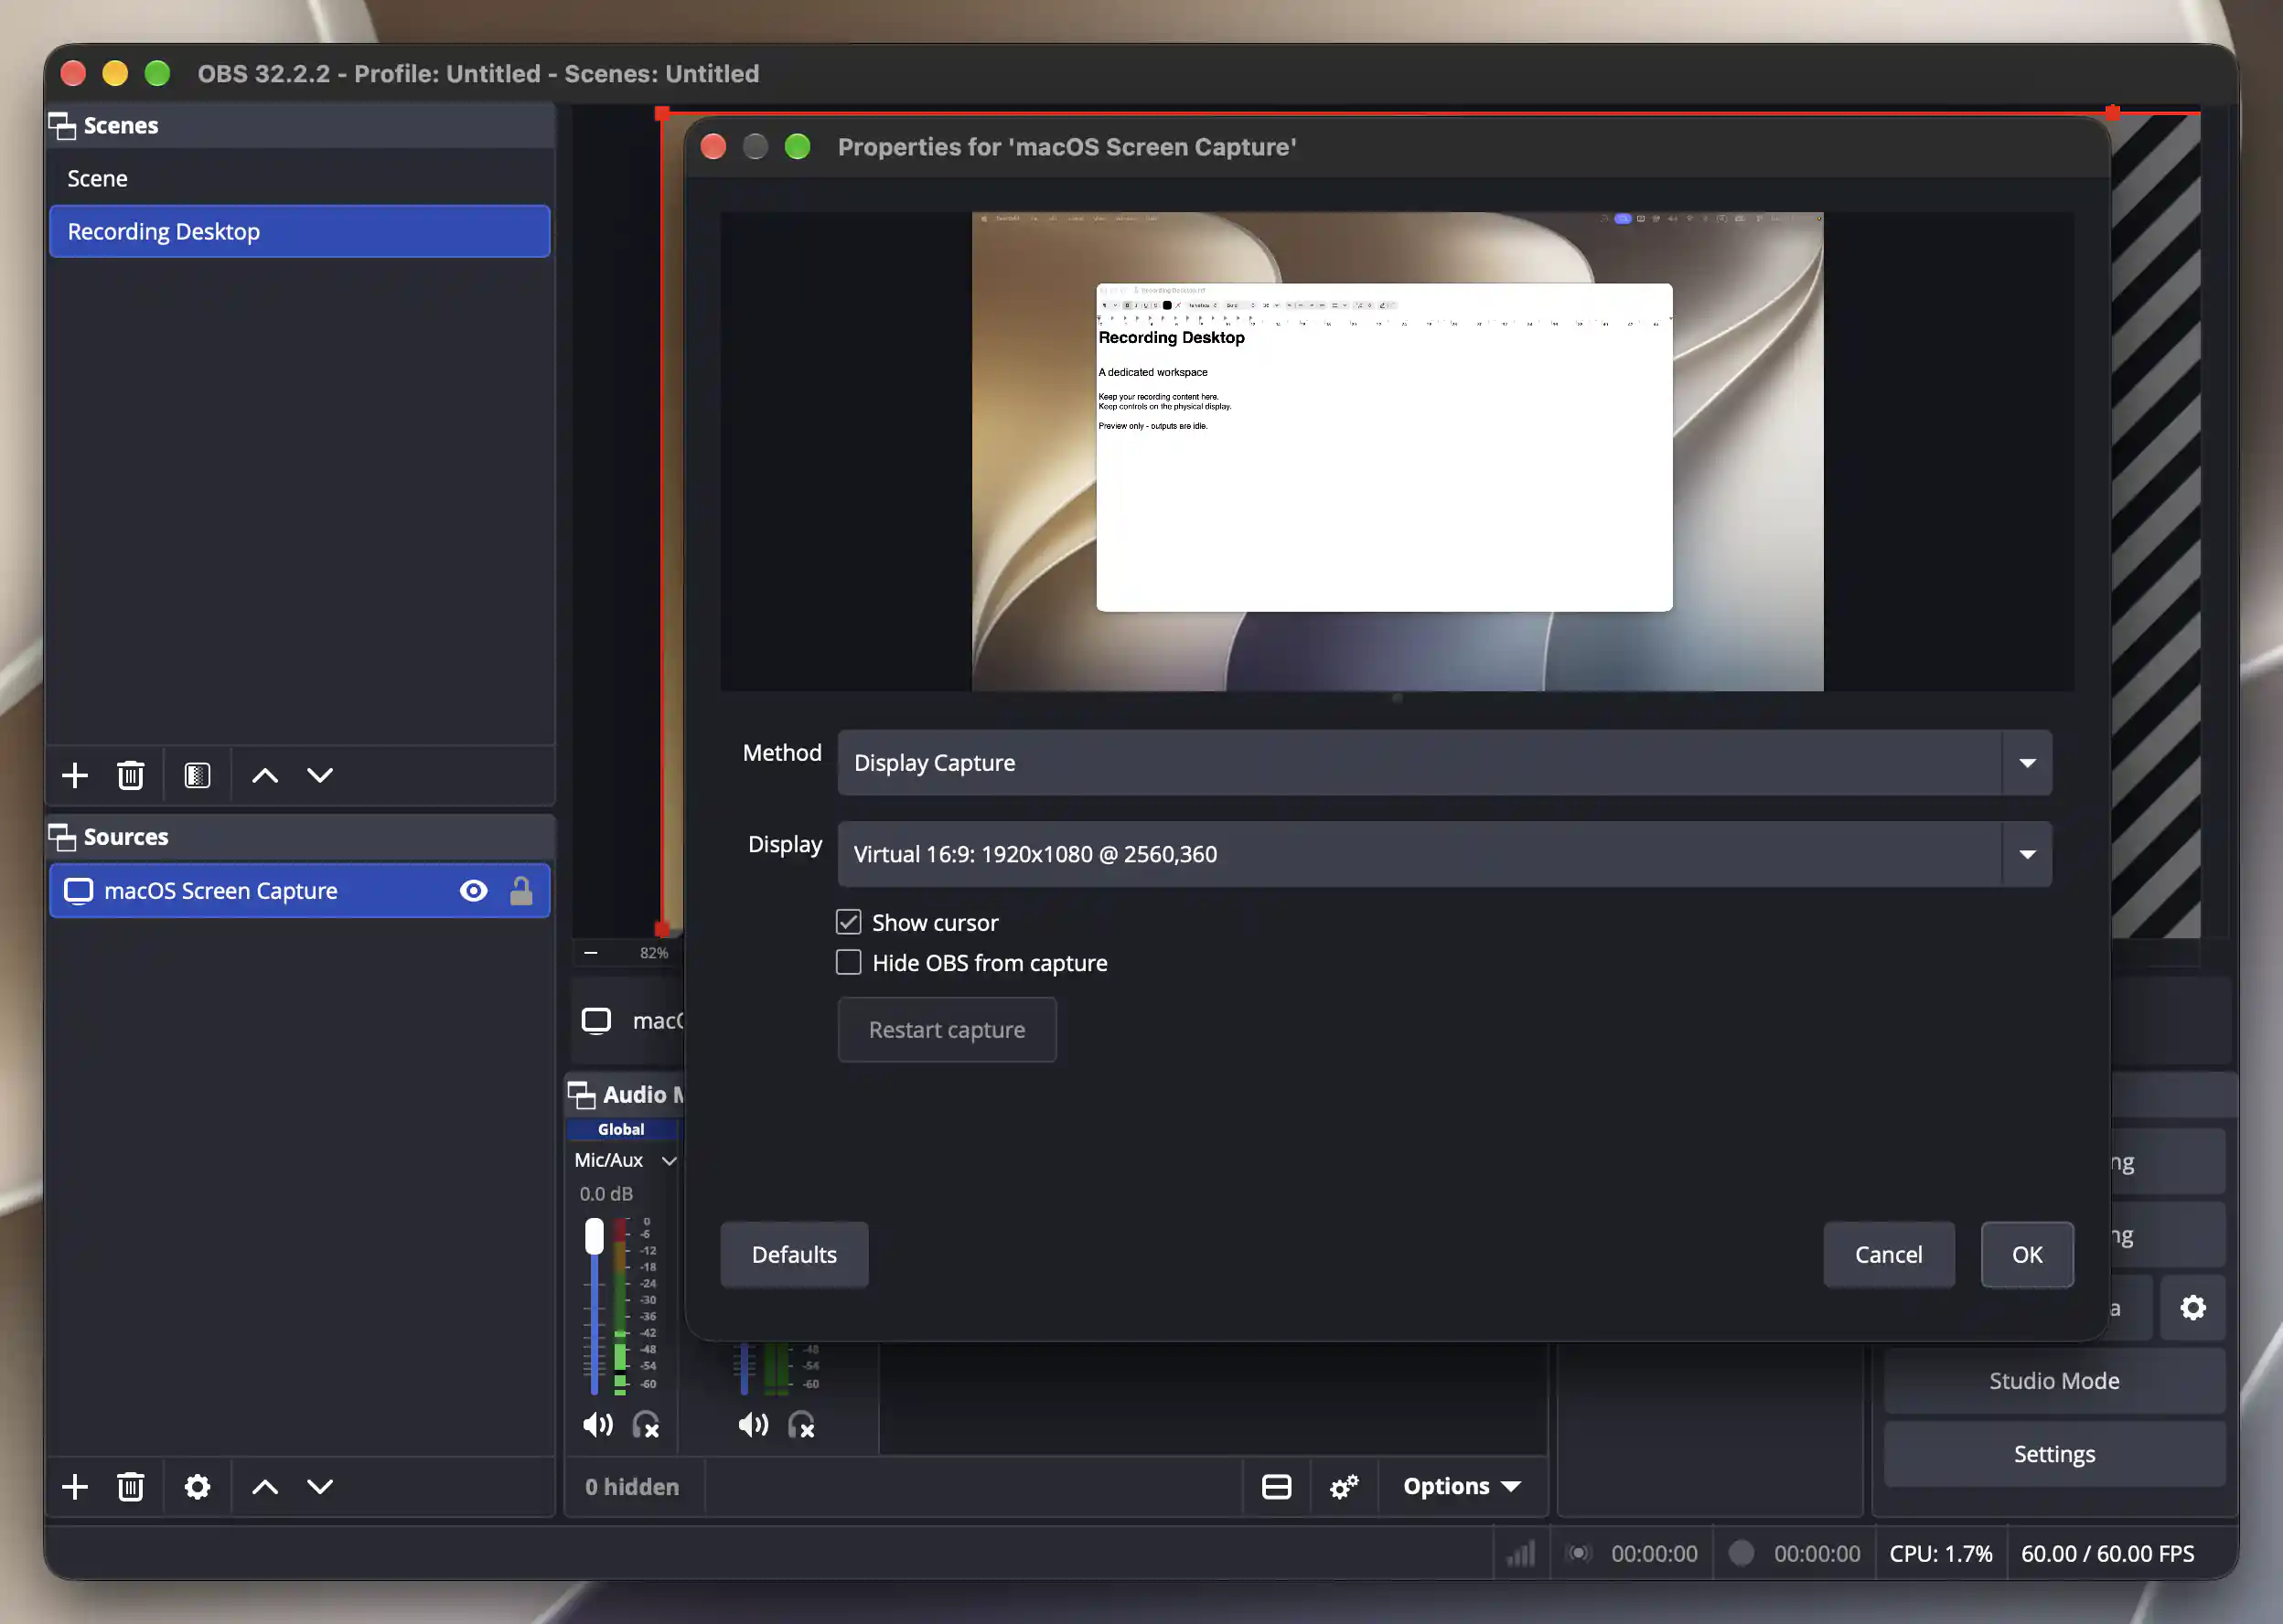Image resolution: width=2283 pixels, height=1624 pixels.
Task: Expand the Mic/Aux channel chevron menu
Action: tap(669, 1161)
